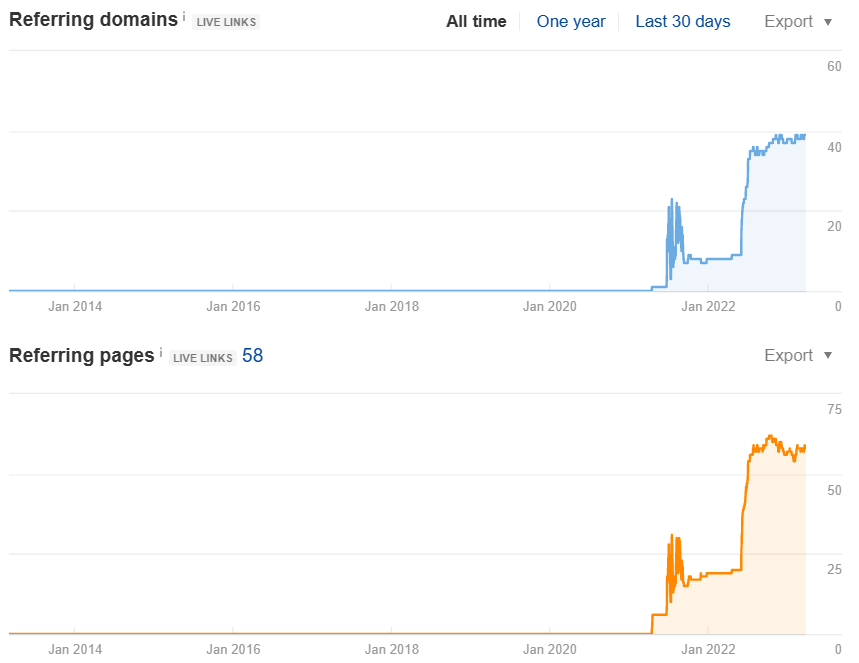Click the 75 value on pages y-axis

click(833, 409)
